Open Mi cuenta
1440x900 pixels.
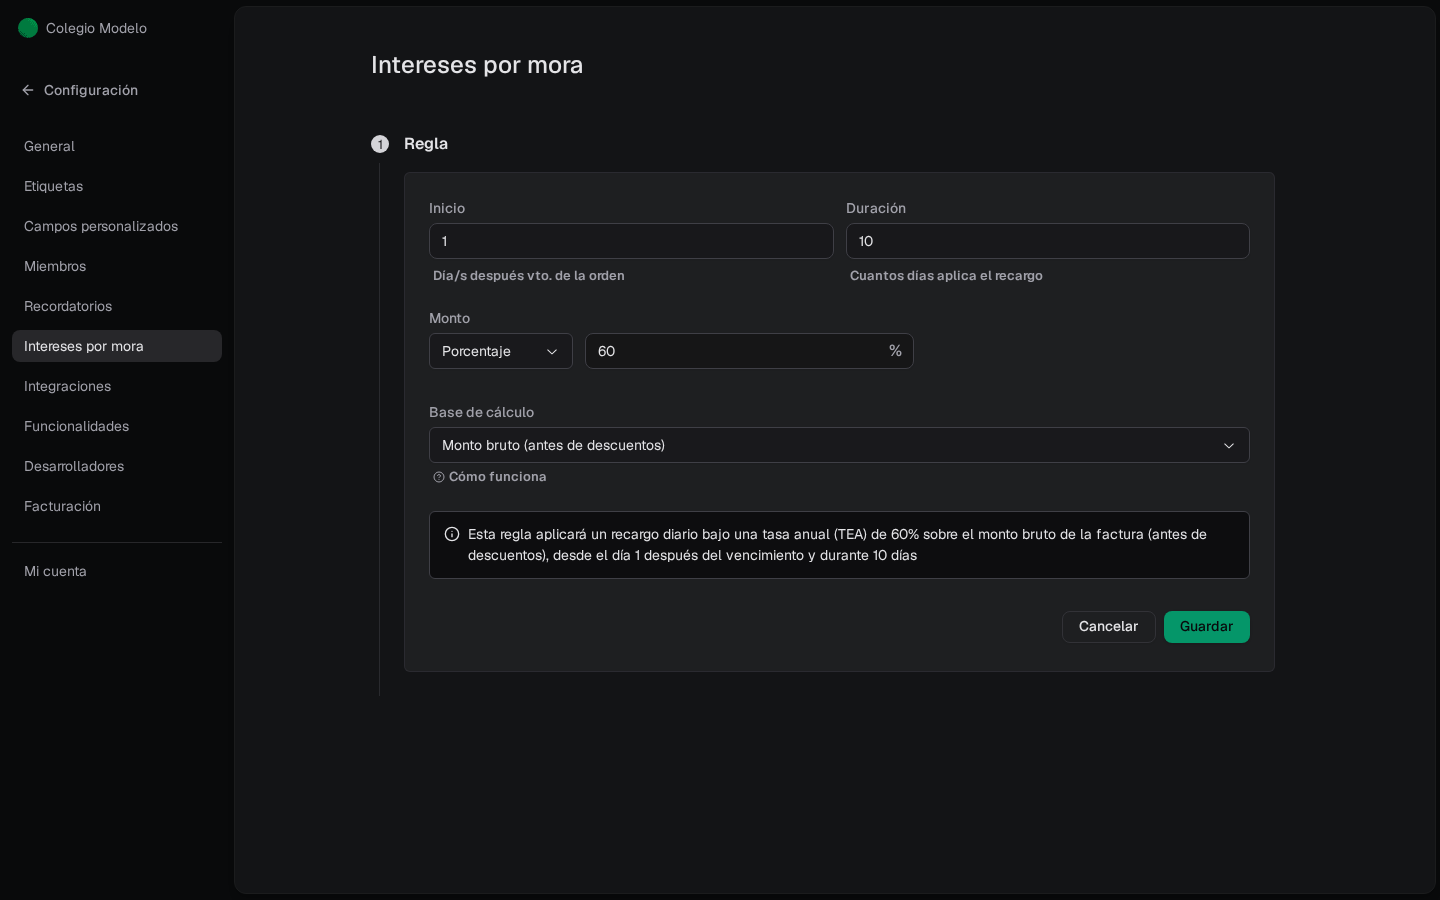pyautogui.click(x=117, y=571)
